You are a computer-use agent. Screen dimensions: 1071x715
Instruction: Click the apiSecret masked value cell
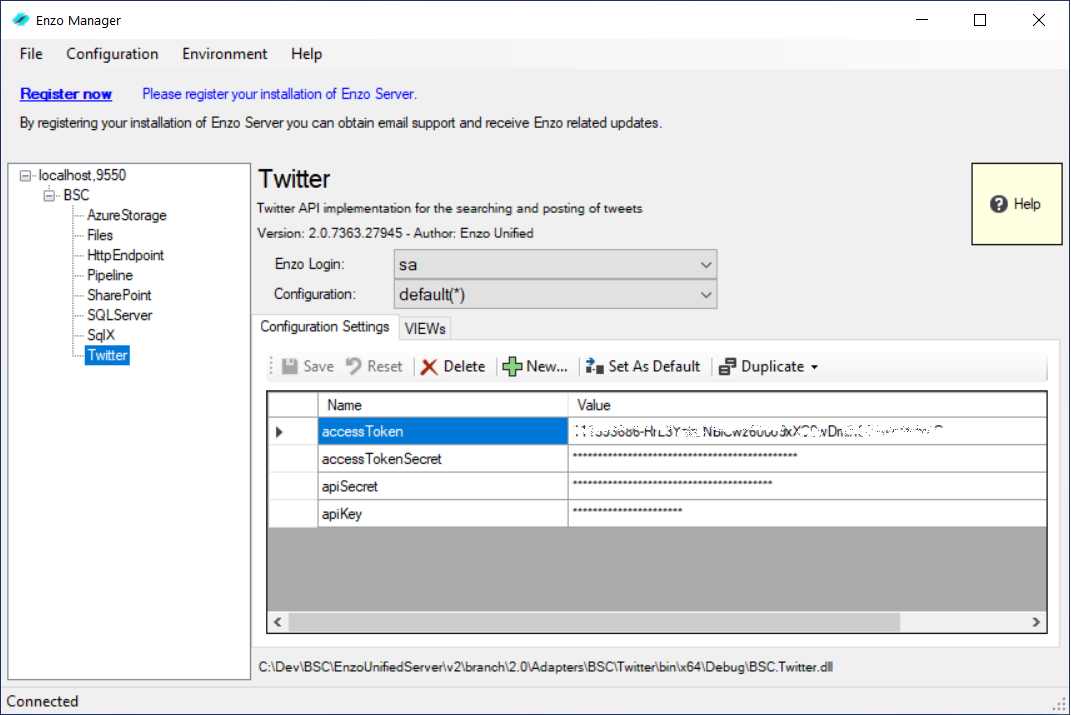pos(807,486)
